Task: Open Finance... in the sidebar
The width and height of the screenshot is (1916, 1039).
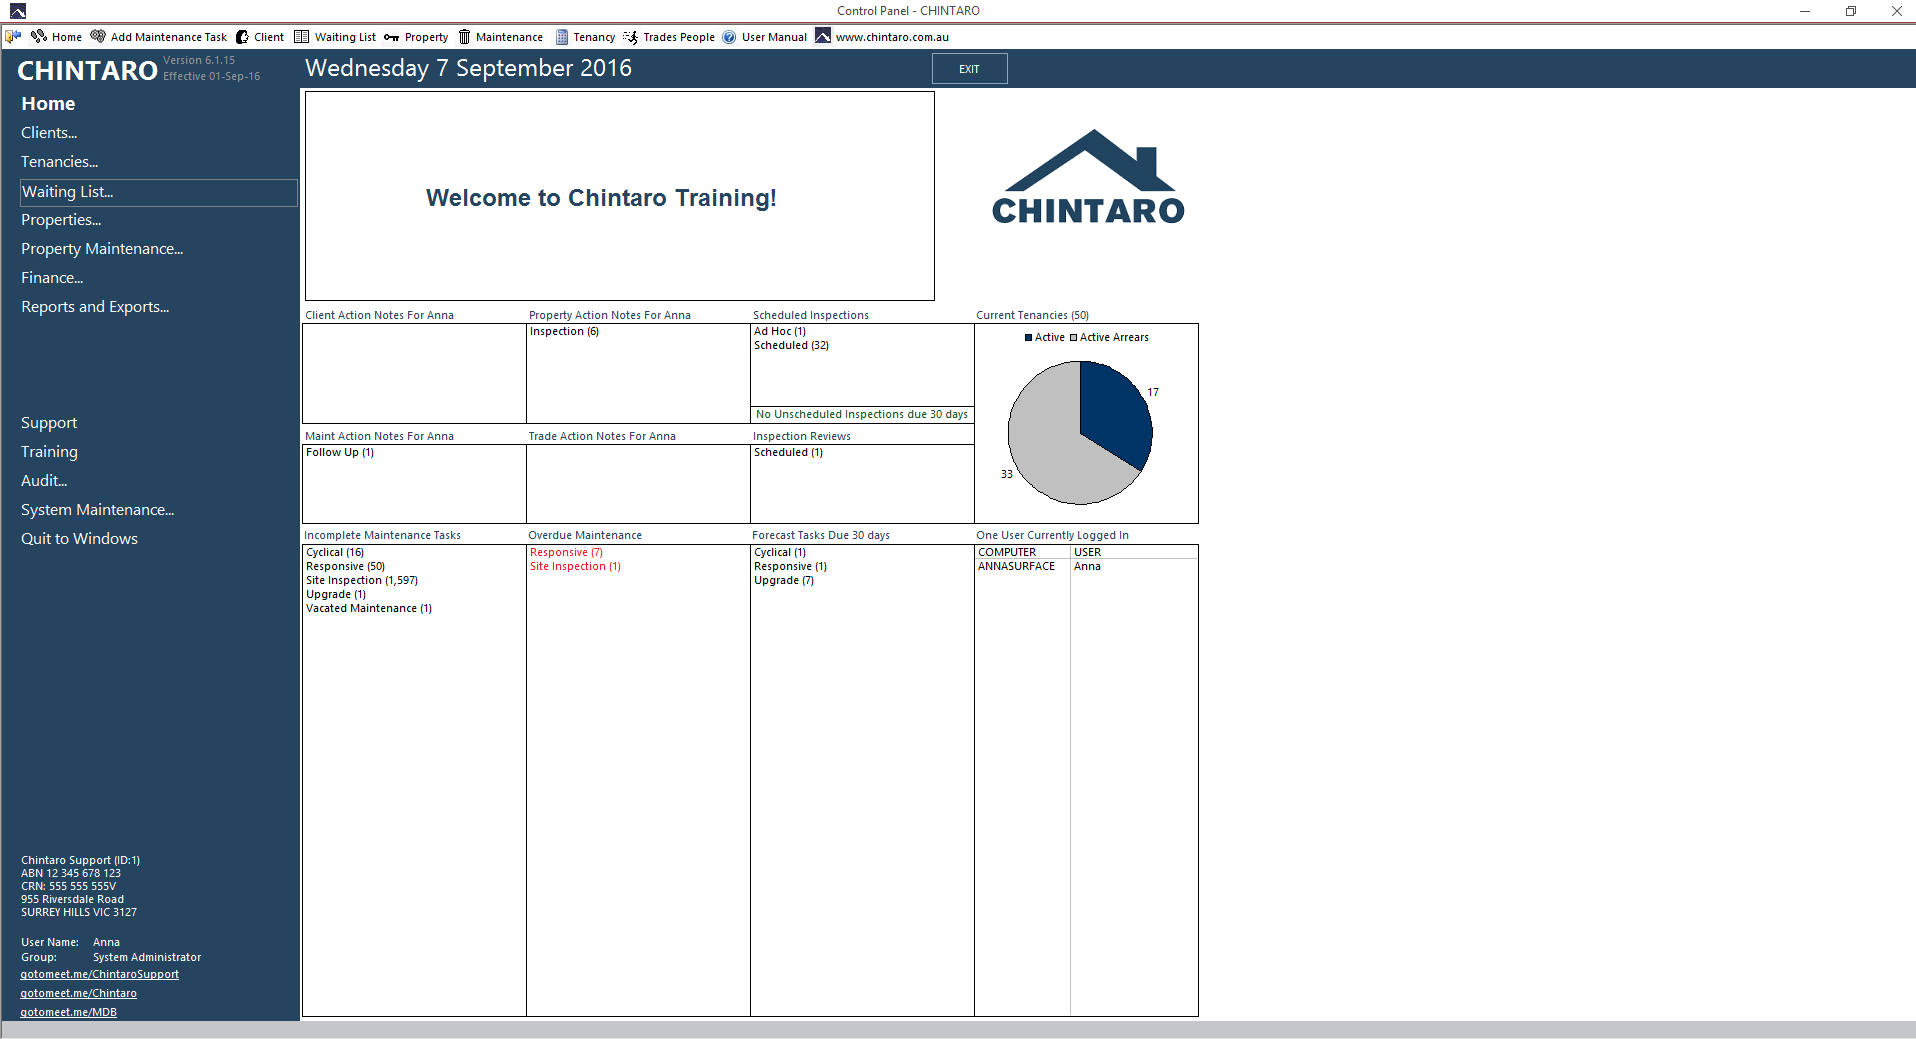Action: pos(52,278)
